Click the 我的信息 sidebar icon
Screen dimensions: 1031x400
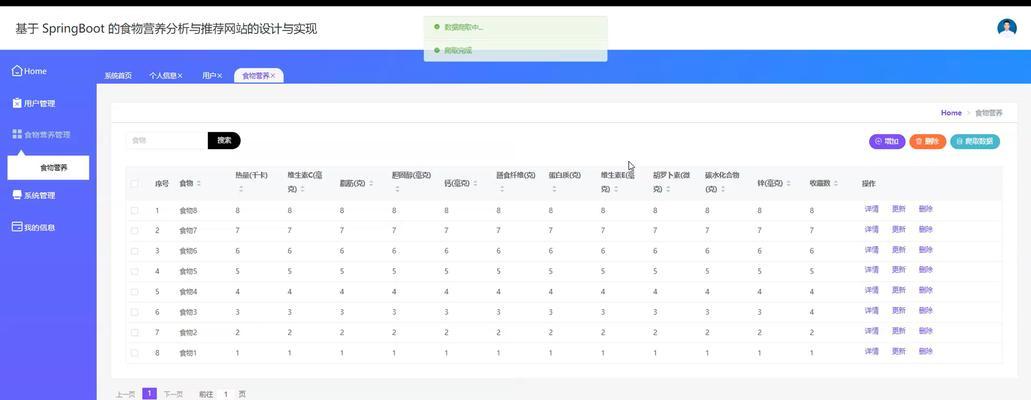click(17, 226)
